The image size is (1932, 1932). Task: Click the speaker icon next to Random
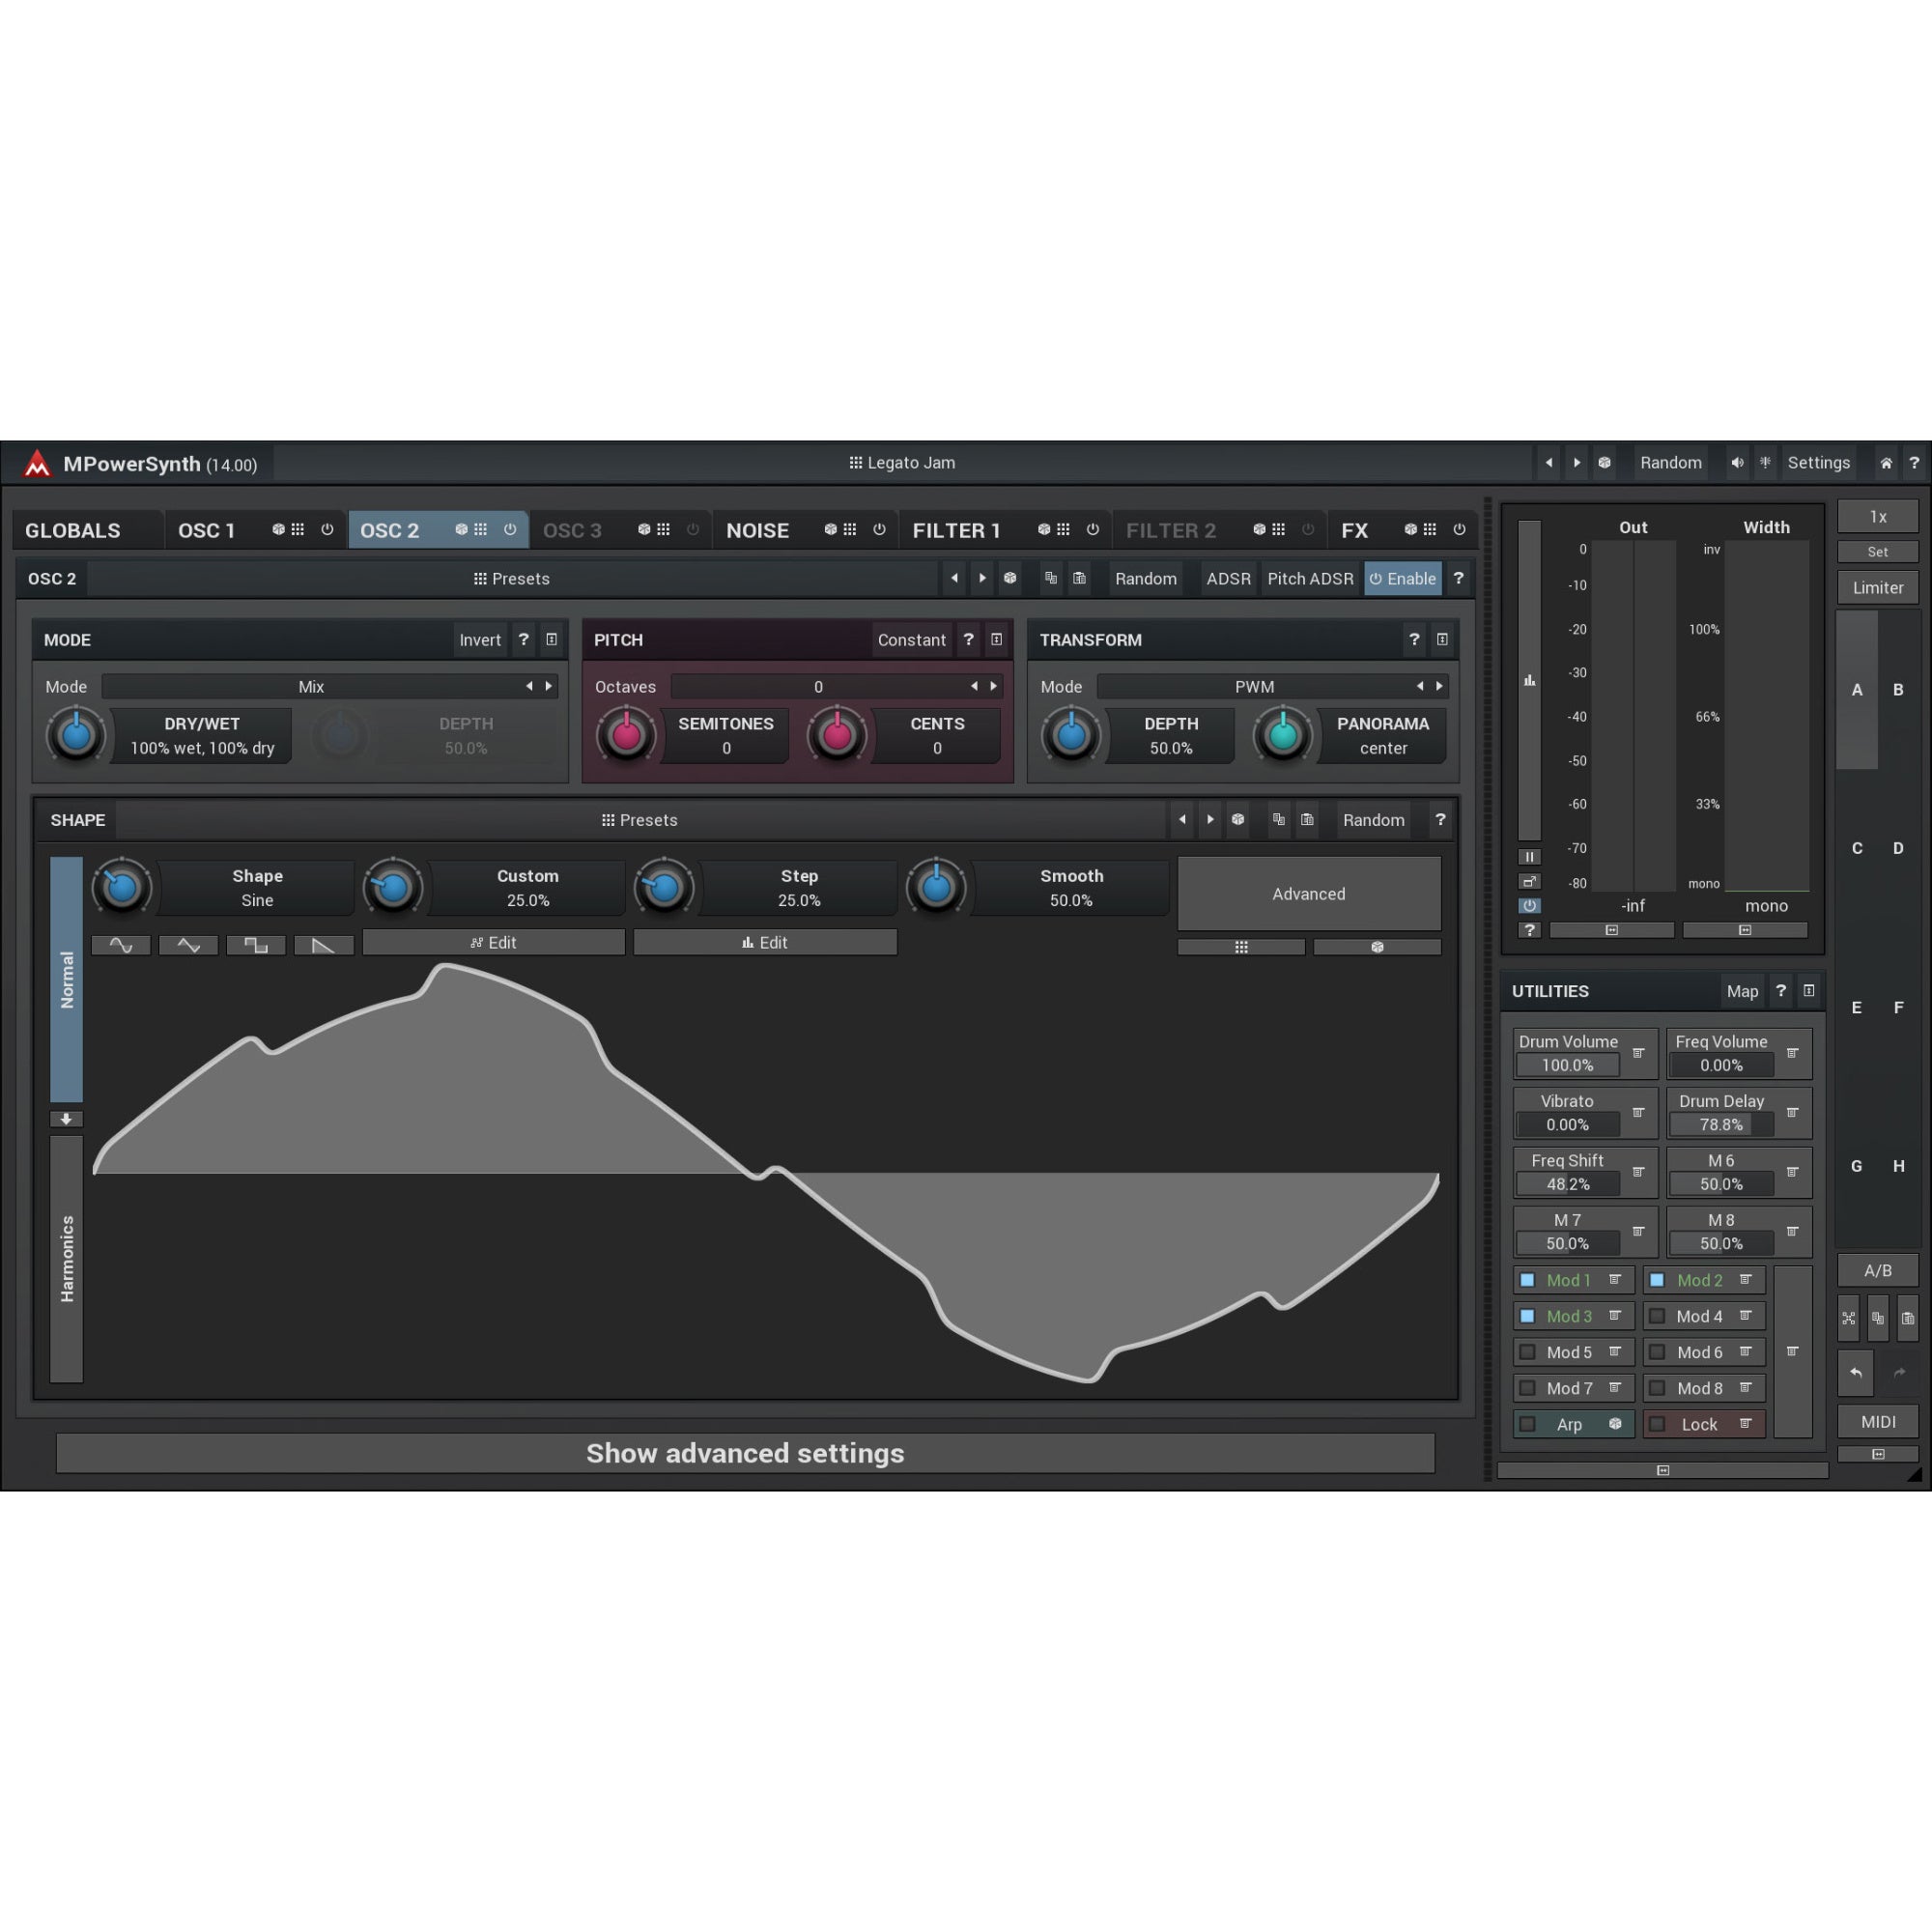point(1737,463)
